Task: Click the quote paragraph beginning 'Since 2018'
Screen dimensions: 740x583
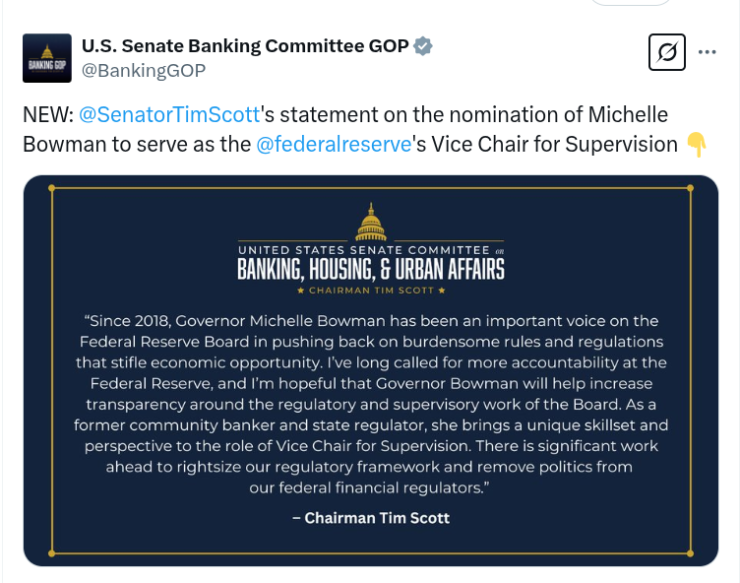Action: (x=371, y=404)
